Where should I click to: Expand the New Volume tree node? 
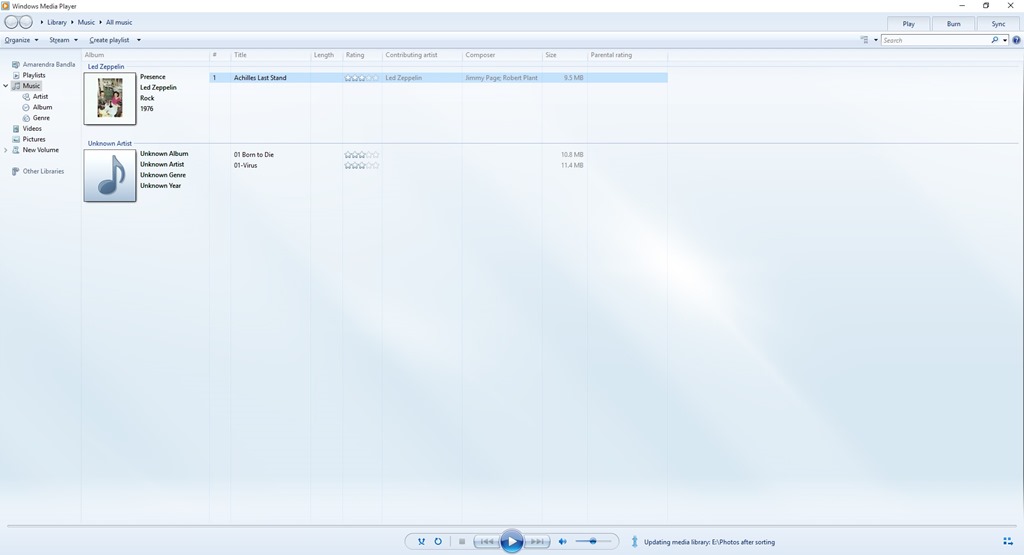coord(6,150)
